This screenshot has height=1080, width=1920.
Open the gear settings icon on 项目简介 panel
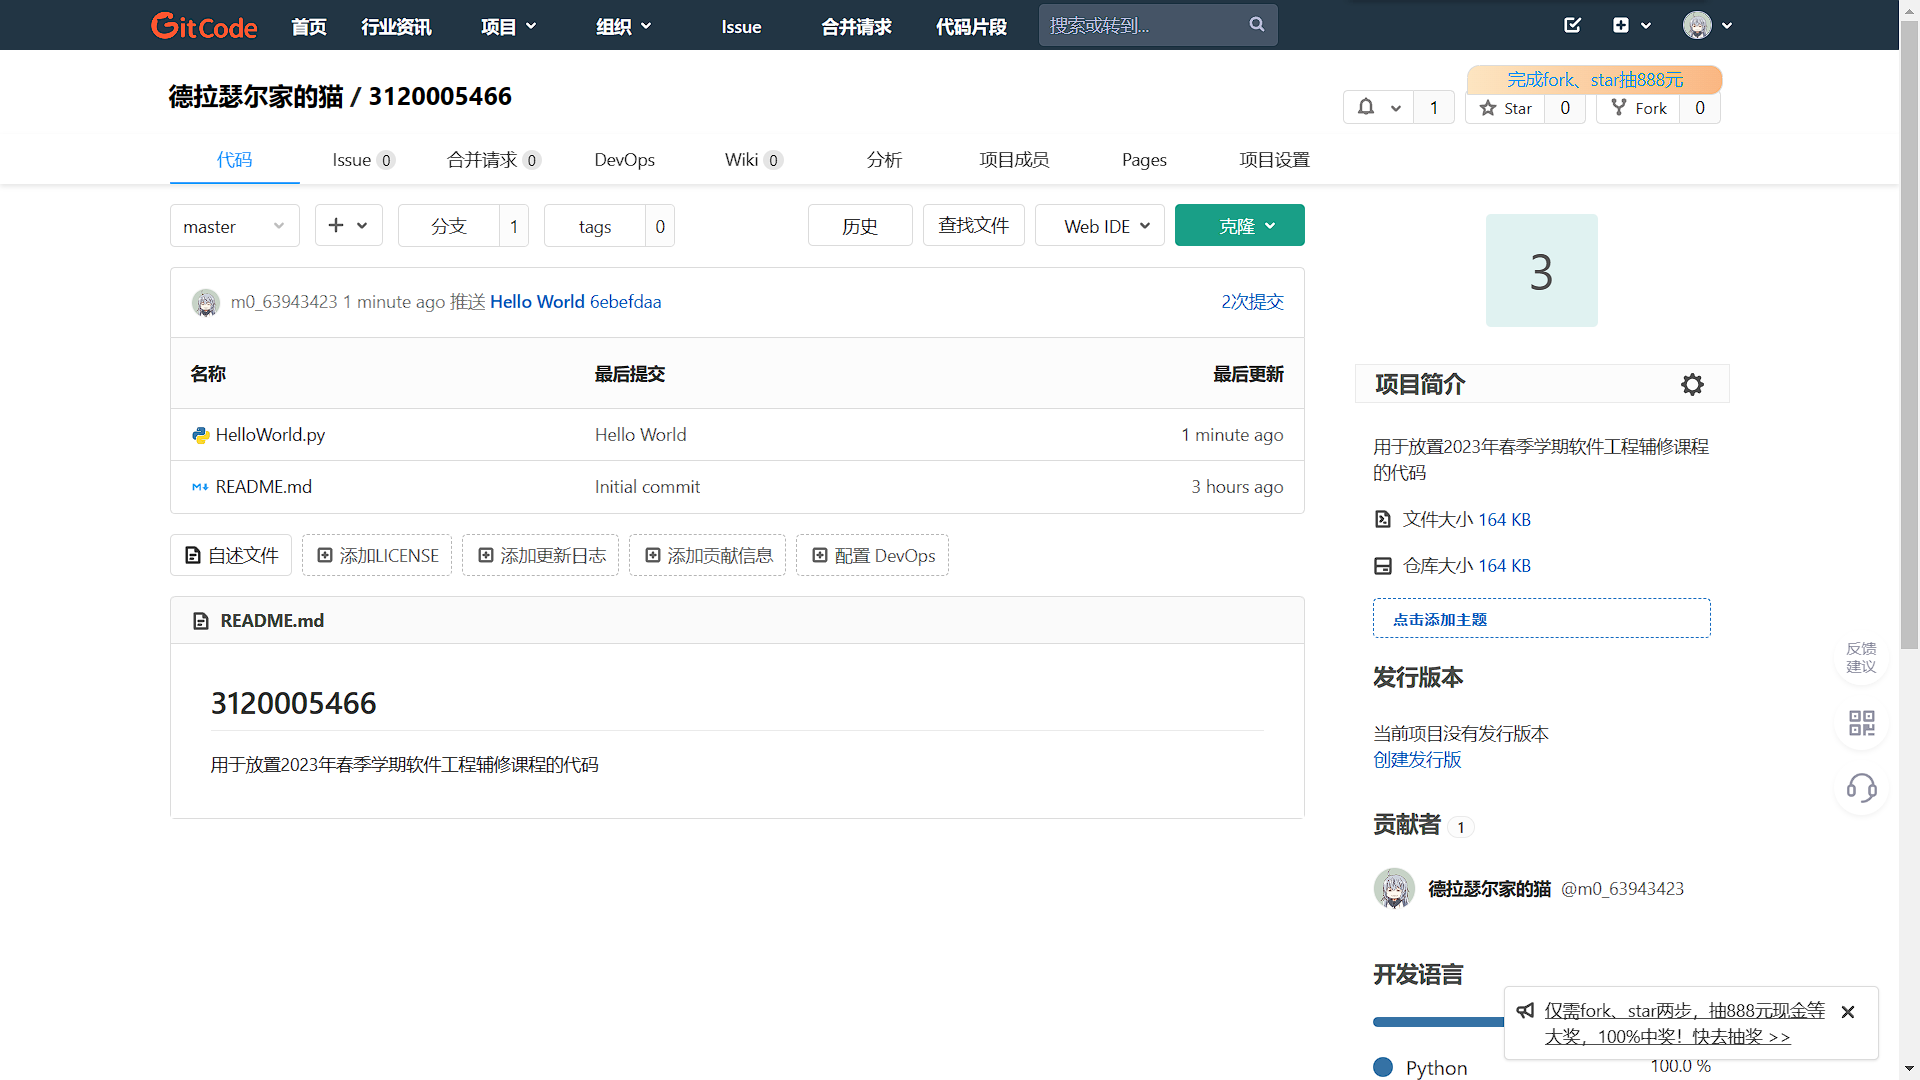[1692, 384]
